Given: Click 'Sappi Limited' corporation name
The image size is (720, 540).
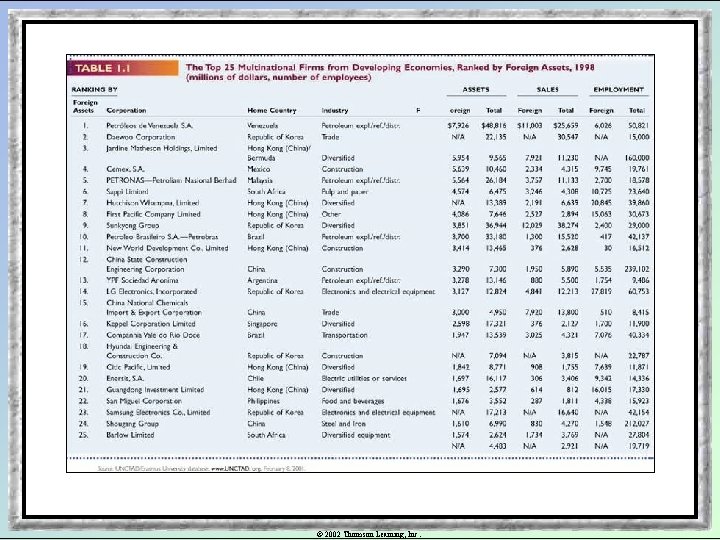Looking at the screenshot, I should pos(127,191).
